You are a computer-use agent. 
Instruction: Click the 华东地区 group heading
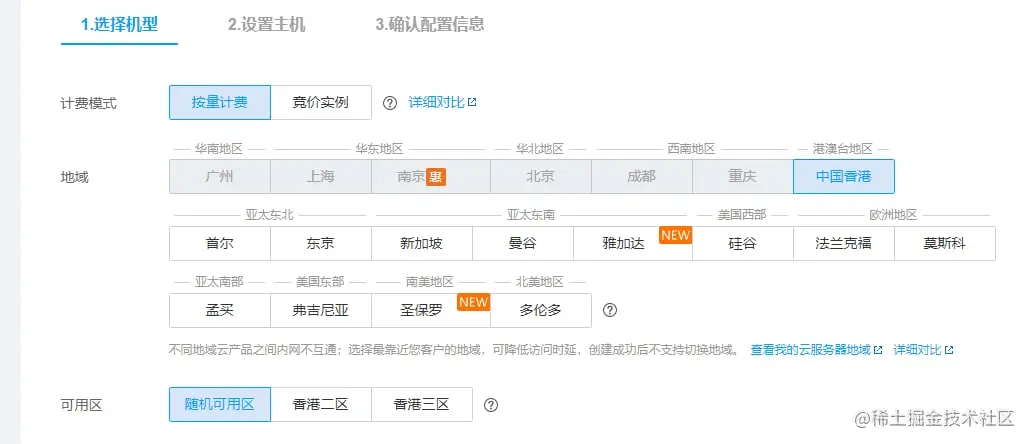click(379, 149)
